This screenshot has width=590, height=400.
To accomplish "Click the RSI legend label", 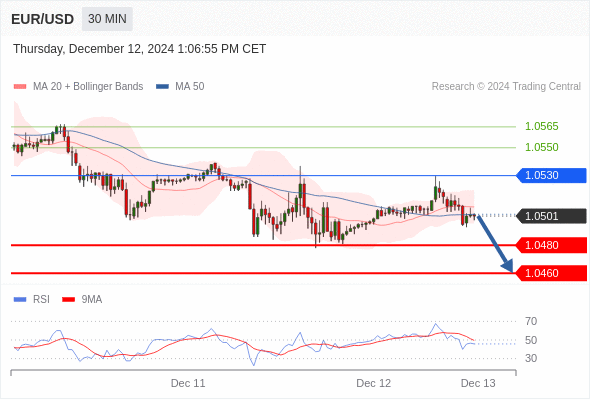I will (x=41, y=300).
